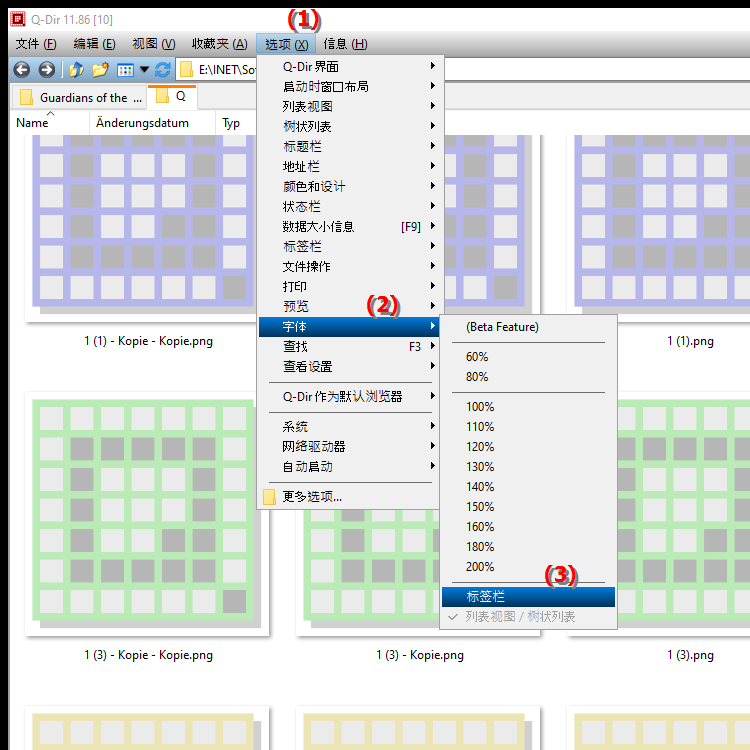Expand the 列表视图 submenu

coord(349,107)
